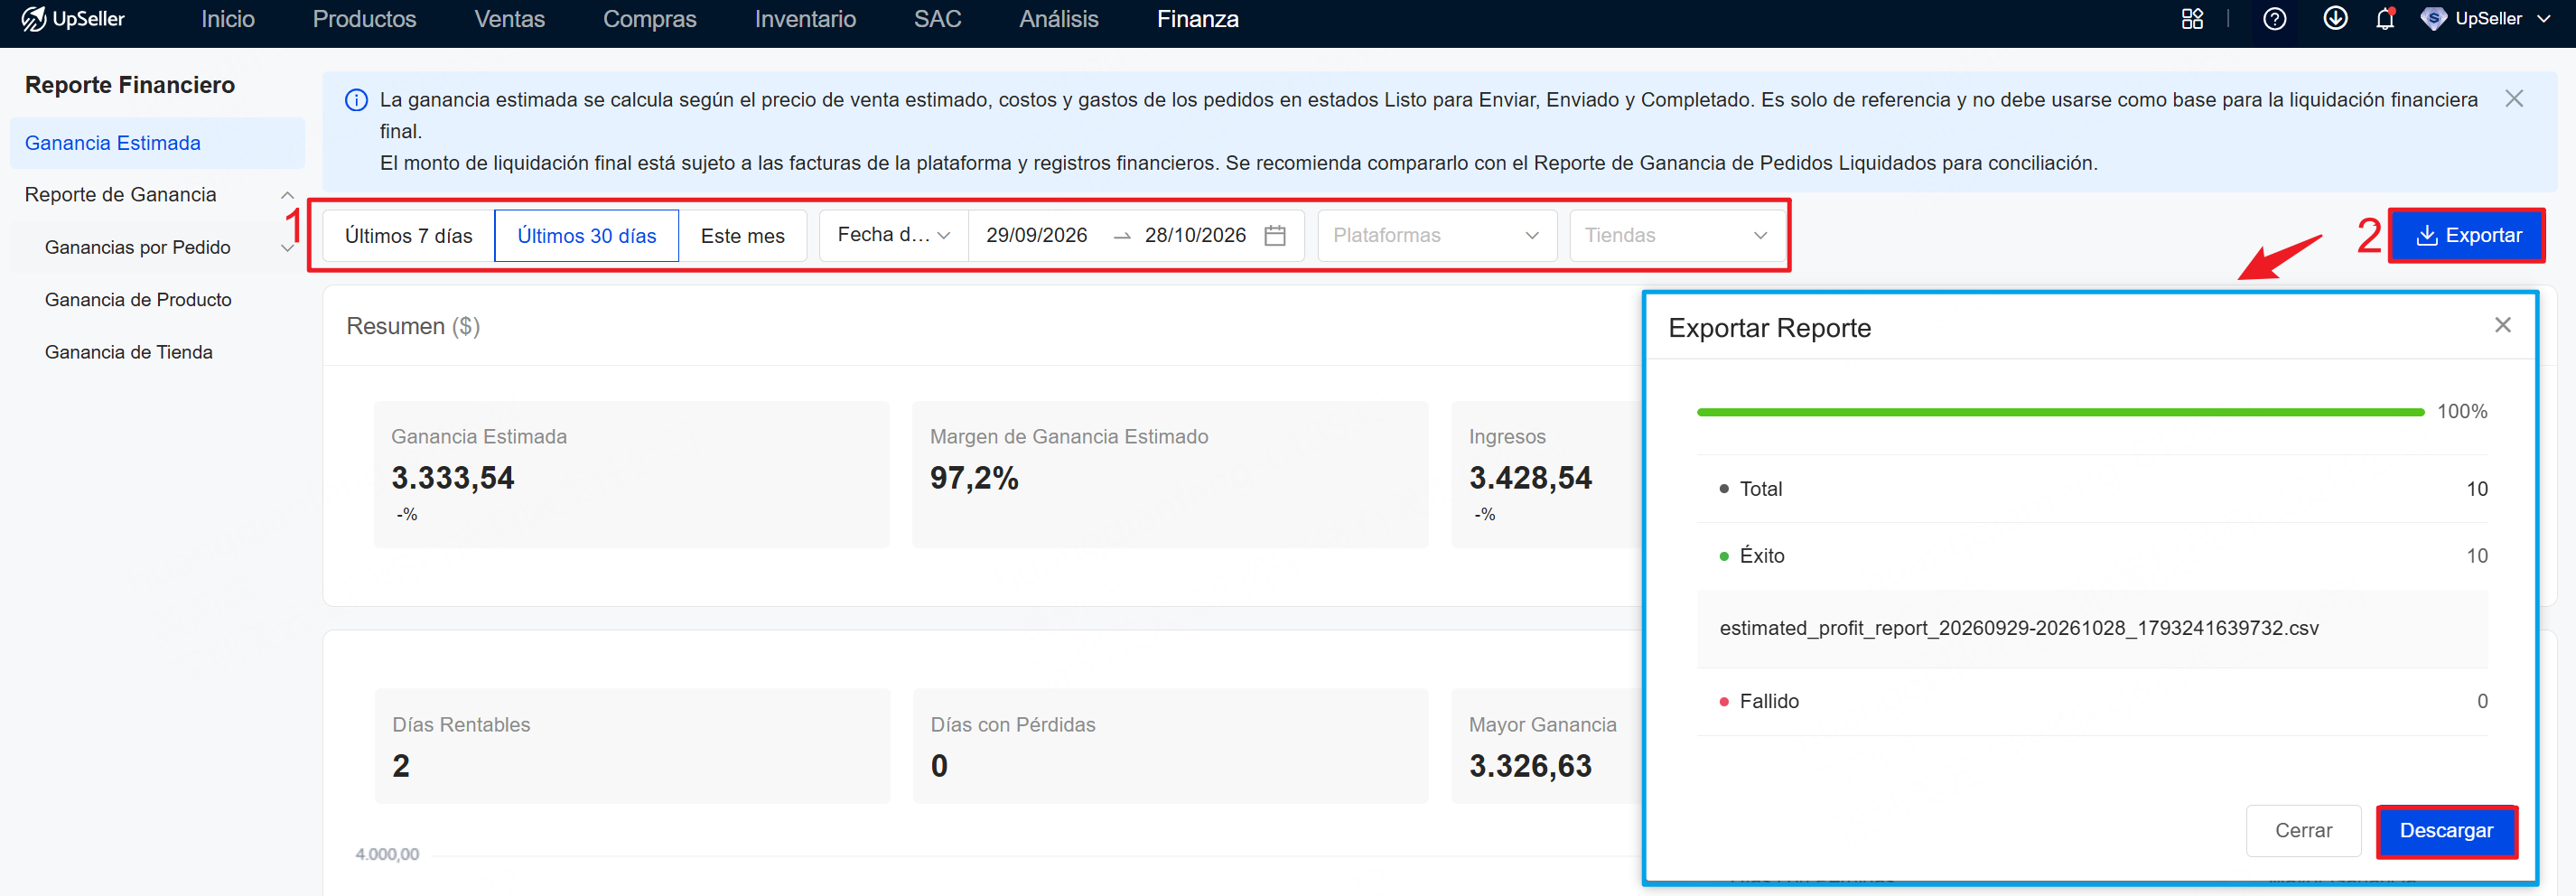
Task: Open the Ventas menu
Action: point(510,19)
